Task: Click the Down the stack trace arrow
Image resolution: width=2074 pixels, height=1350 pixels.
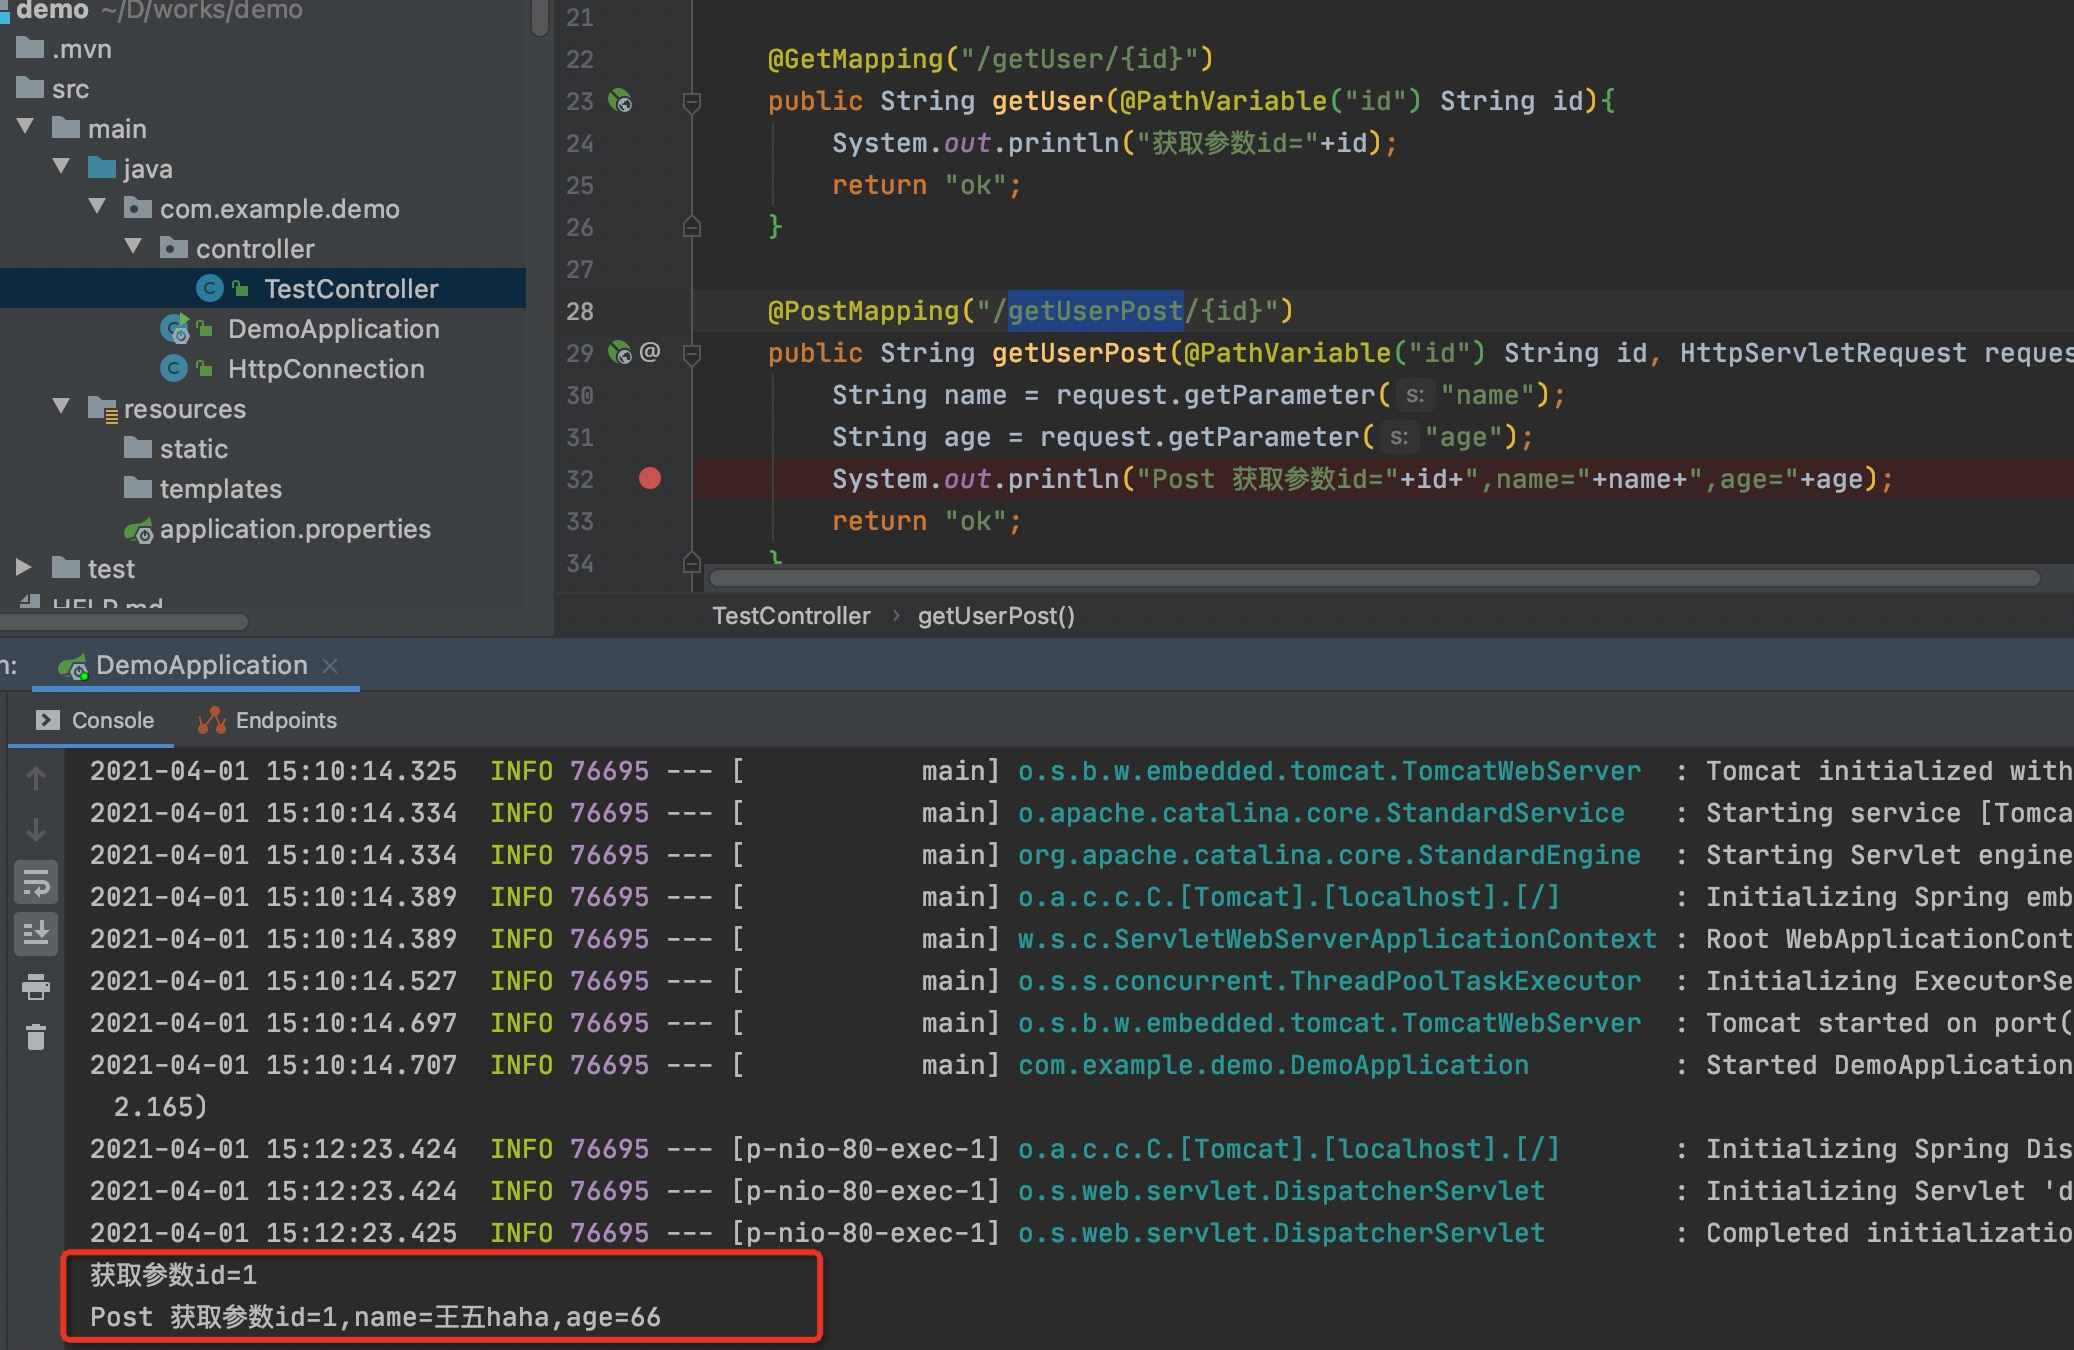Action: tap(36, 830)
